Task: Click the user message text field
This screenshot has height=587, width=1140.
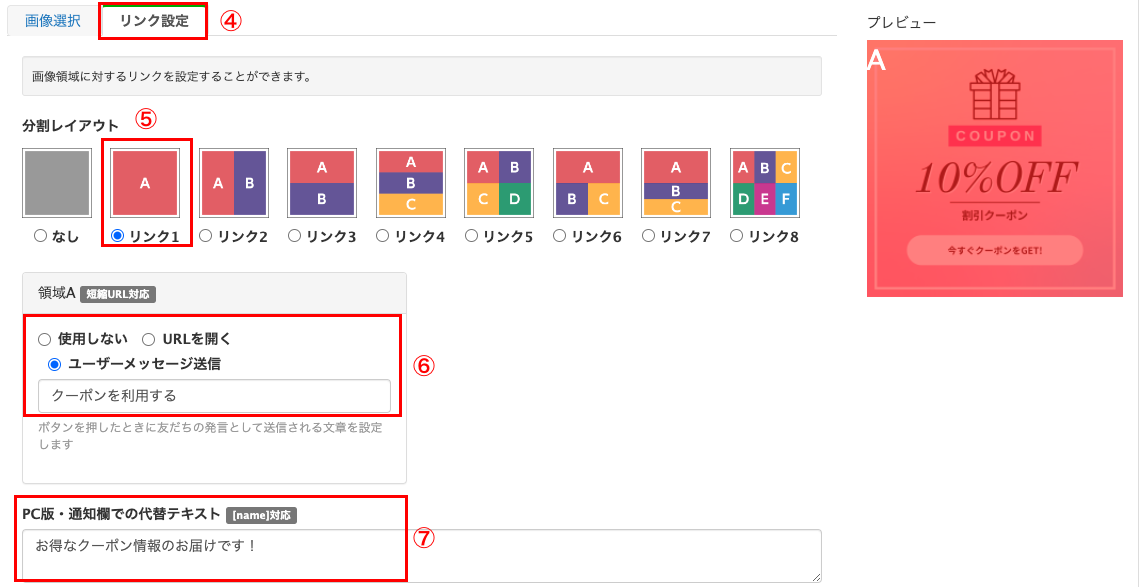Action: coord(214,395)
